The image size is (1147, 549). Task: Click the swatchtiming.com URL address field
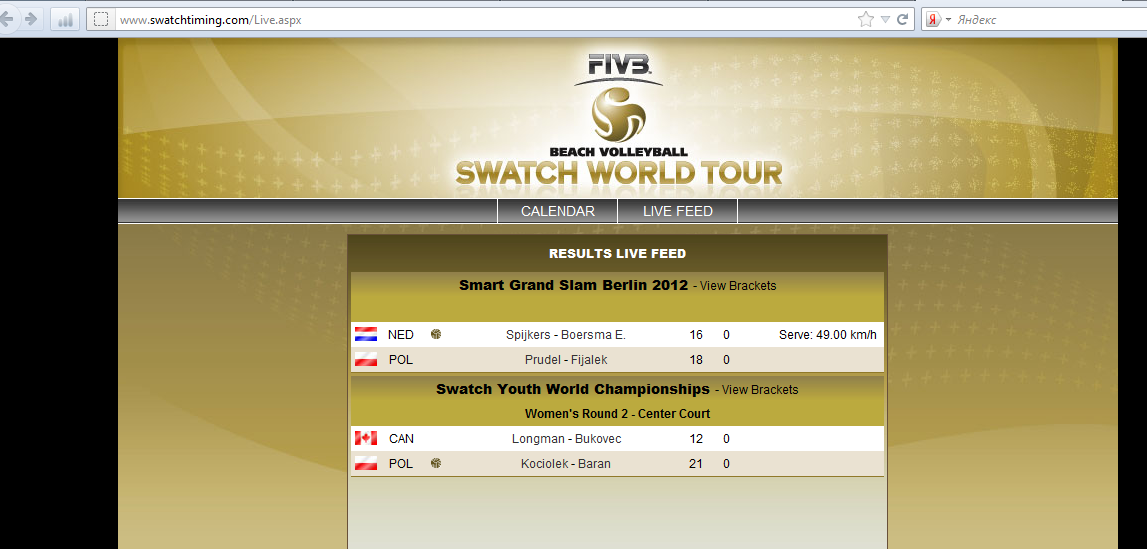tap(483, 20)
